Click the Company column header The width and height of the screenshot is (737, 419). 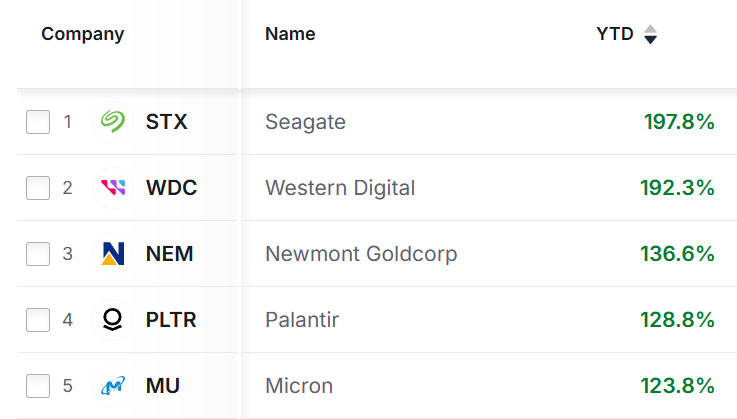click(83, 34)
